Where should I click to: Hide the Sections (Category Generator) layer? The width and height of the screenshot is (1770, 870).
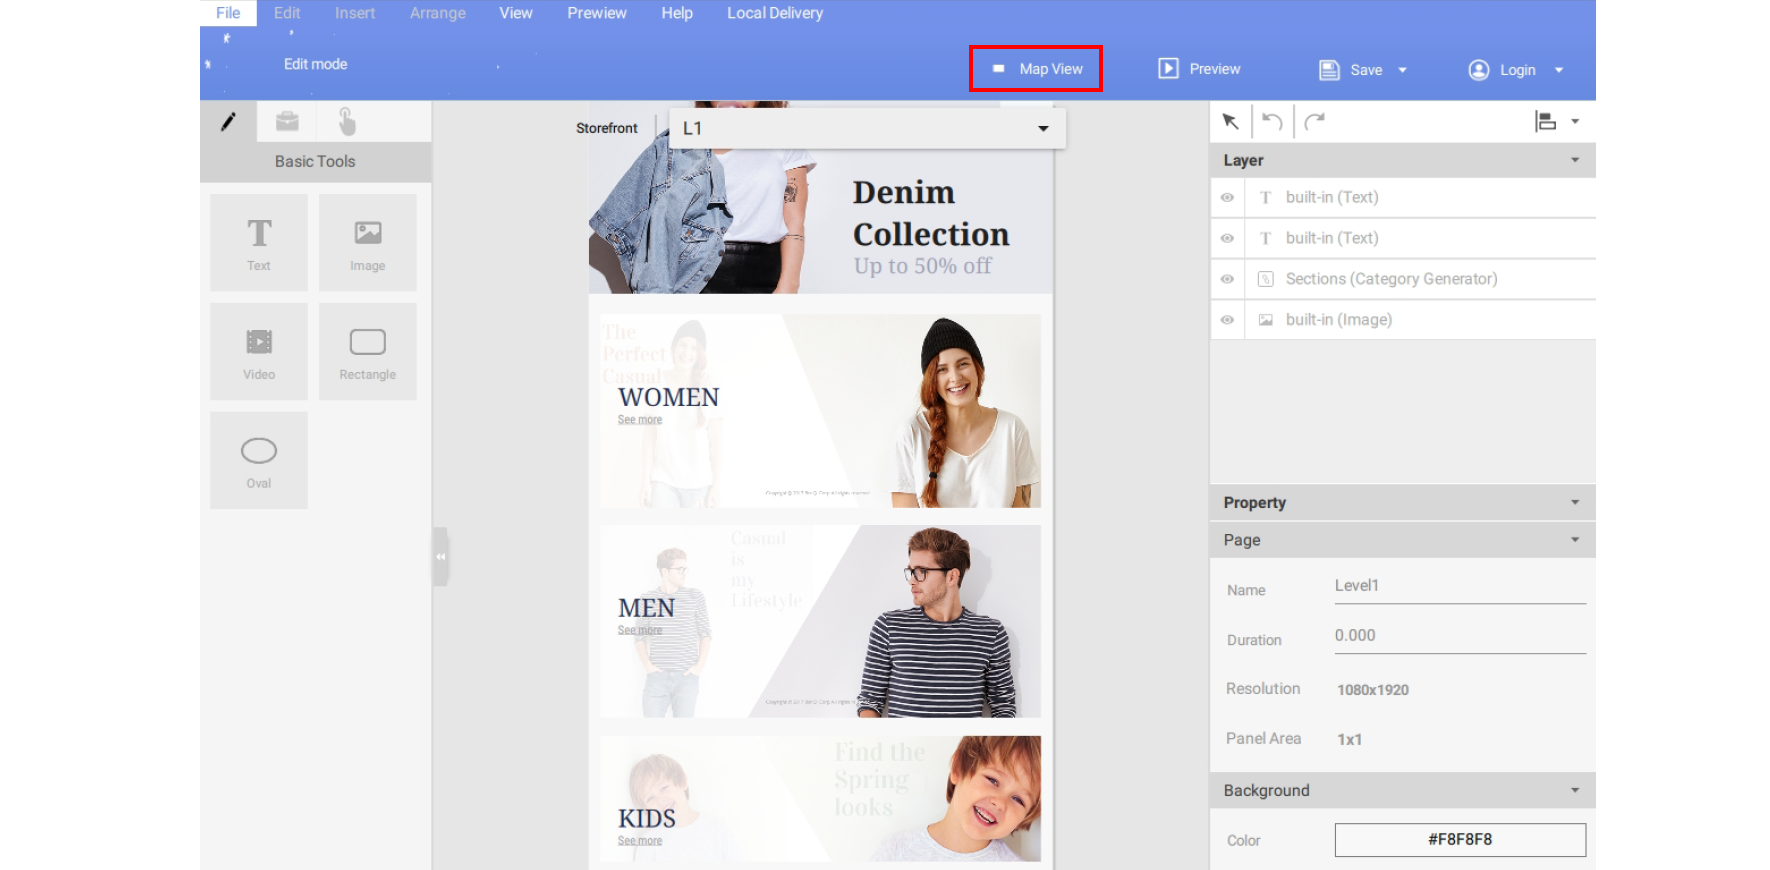[1227, 279]
